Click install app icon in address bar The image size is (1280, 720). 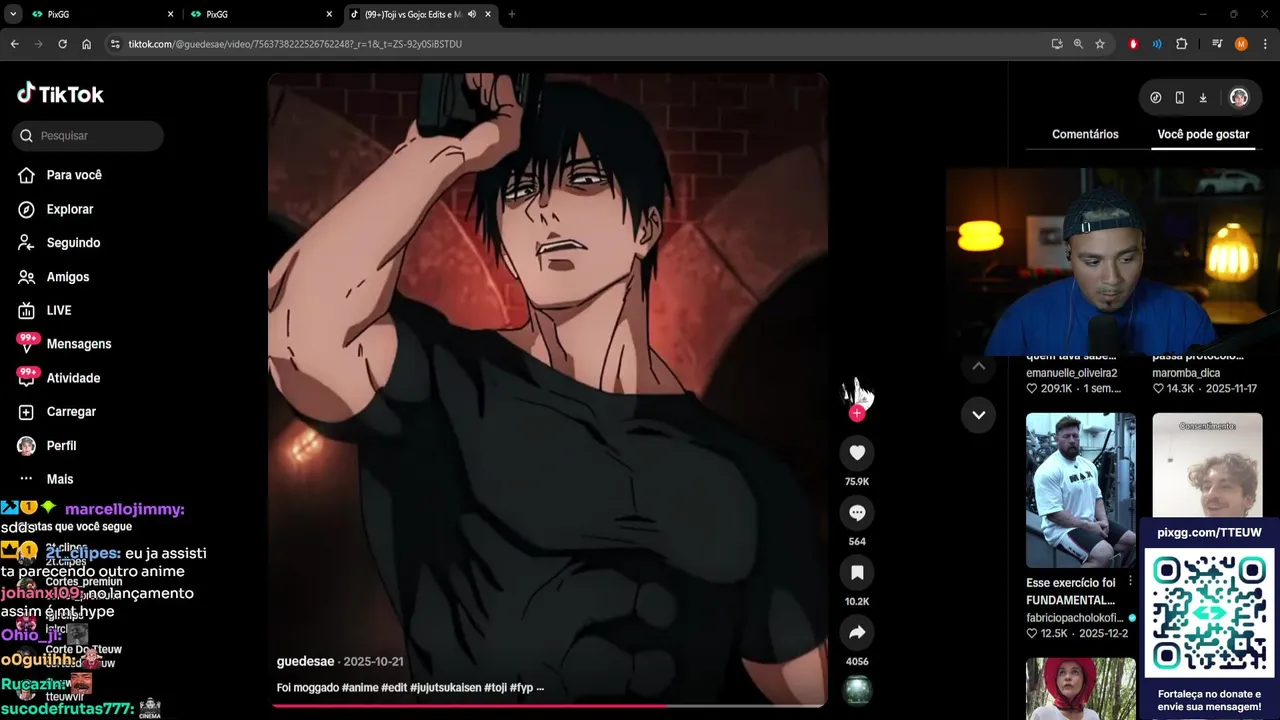tap(1057, 44)
